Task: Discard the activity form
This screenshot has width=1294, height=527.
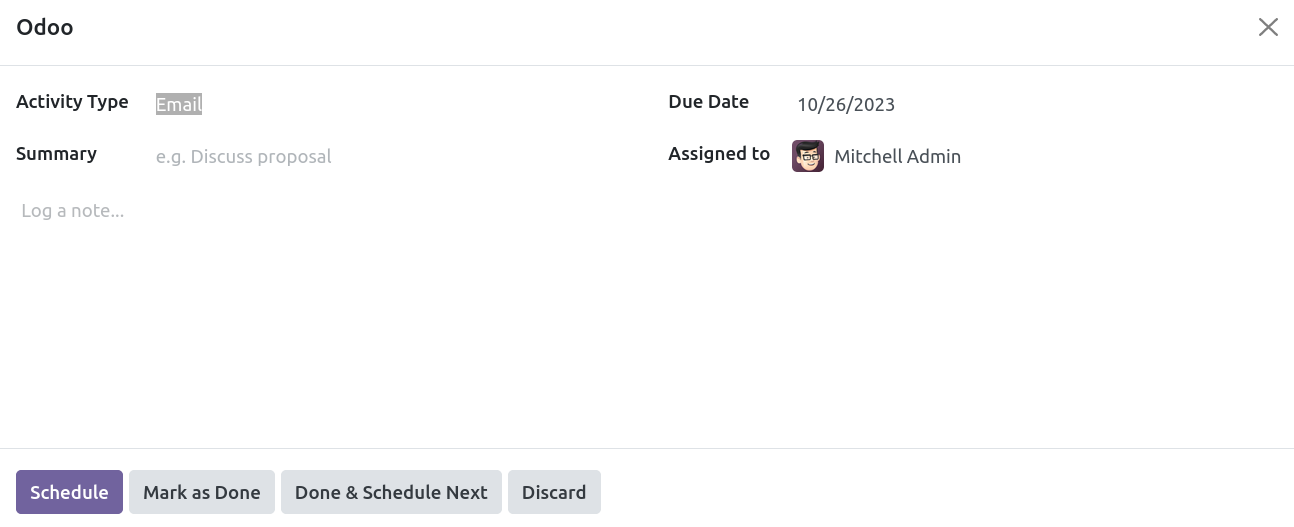Action: click(554, 492)
